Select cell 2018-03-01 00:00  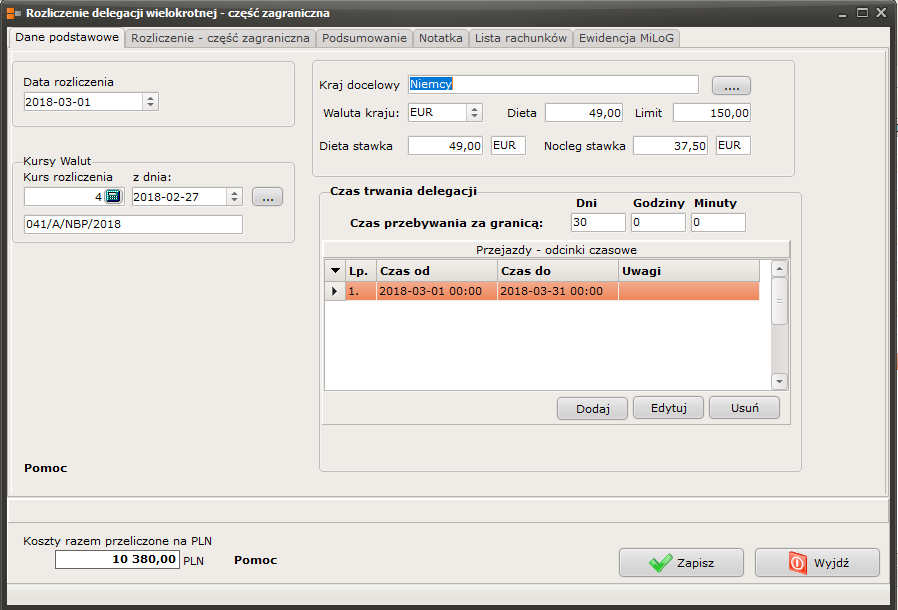pos(436,291)
